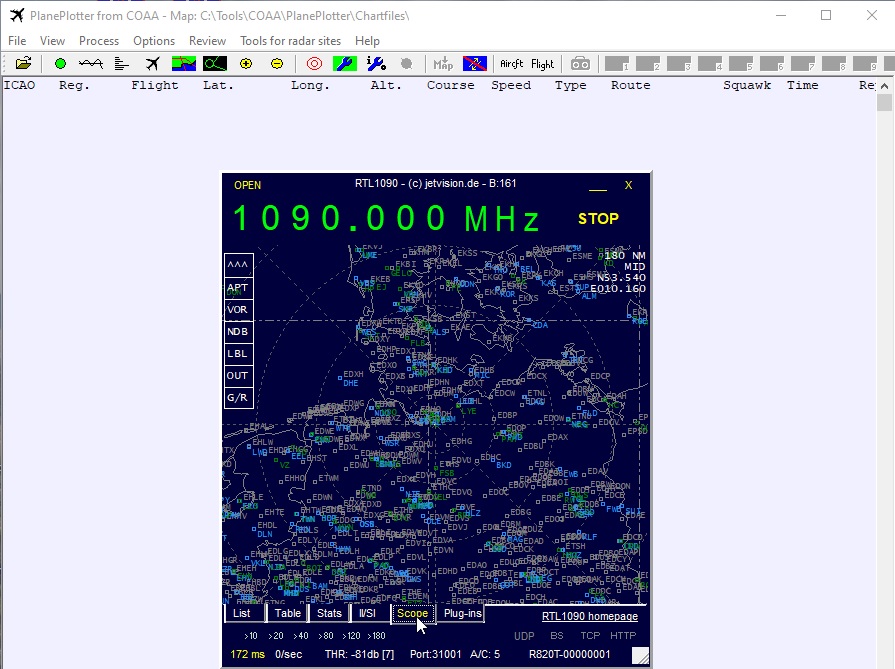The height and width of the screenshot is (669, 895).
Task: Toggle the G/R button in RTL1090
Action: point(239,397)
